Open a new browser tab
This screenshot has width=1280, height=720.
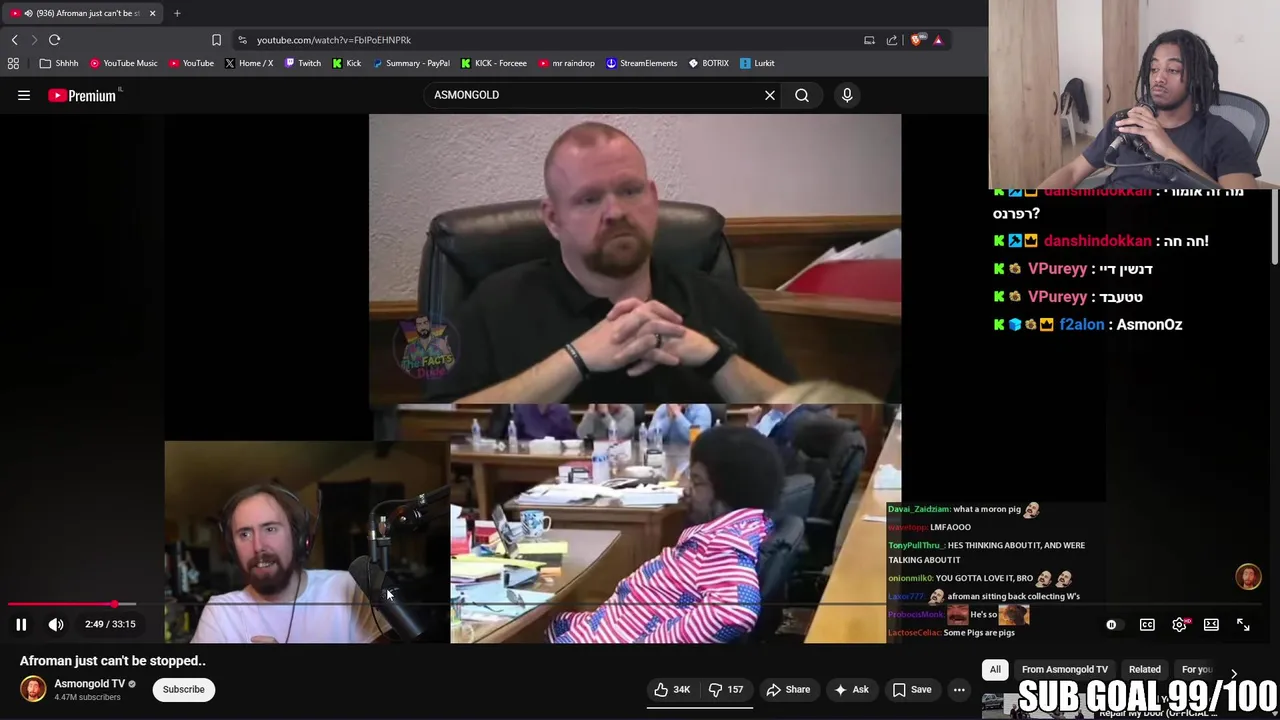(x=177, y=13)
